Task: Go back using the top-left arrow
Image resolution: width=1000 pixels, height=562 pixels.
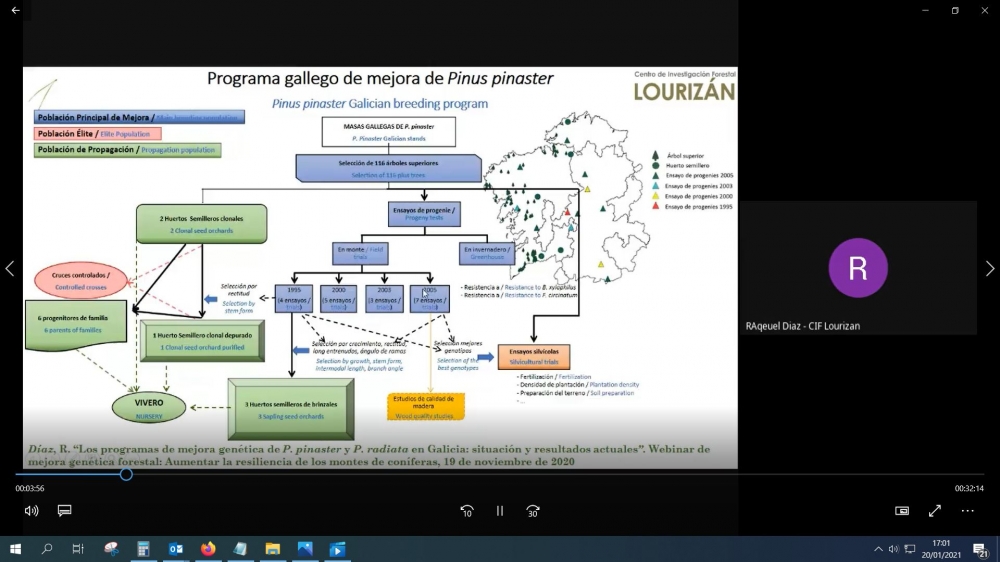Action: pos(15,10)
